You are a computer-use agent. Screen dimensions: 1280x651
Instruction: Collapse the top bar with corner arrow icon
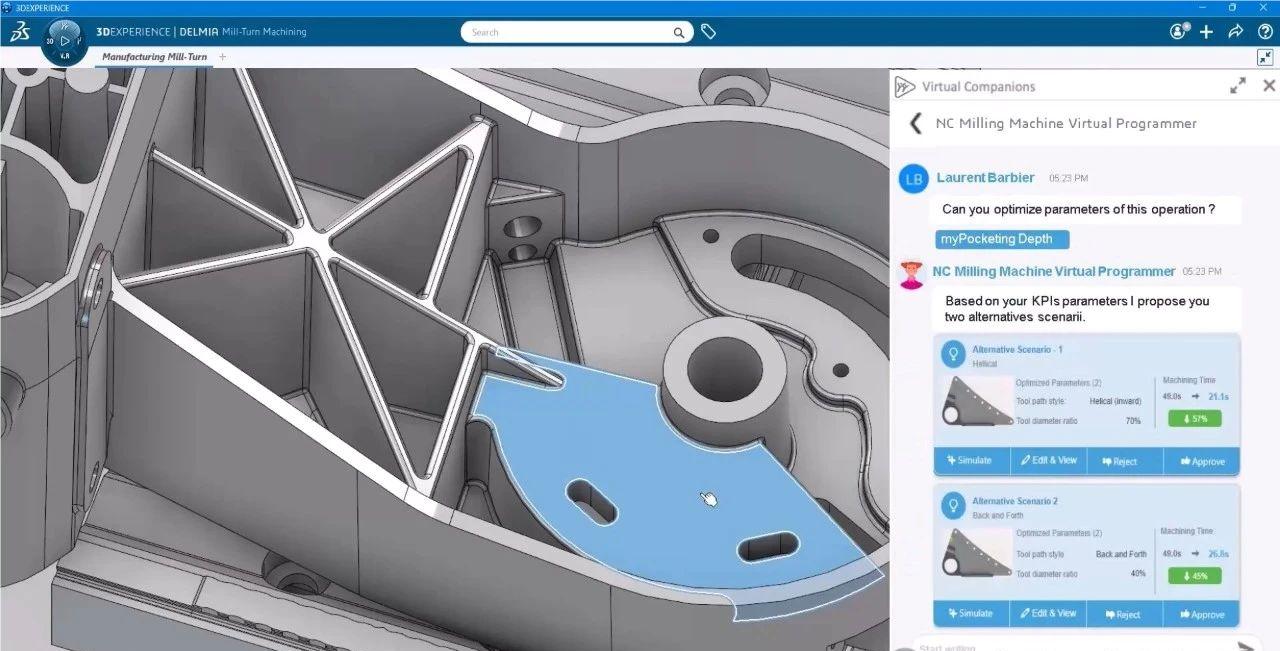click(x=1265, y=57)
